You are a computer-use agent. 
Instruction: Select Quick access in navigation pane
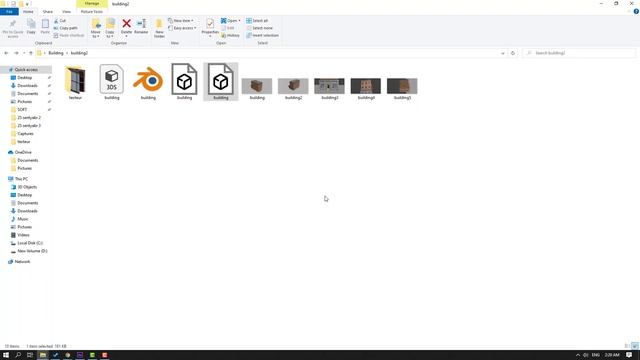(26, 70)
